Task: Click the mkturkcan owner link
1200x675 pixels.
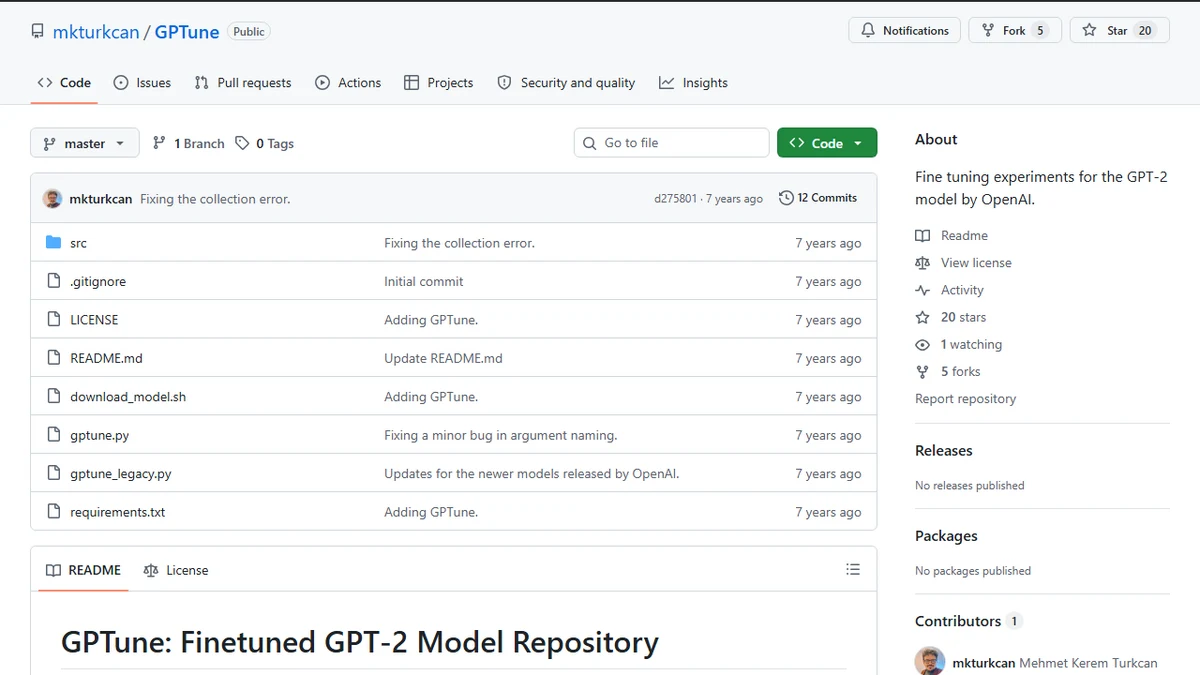Action: tap(96, 32)
